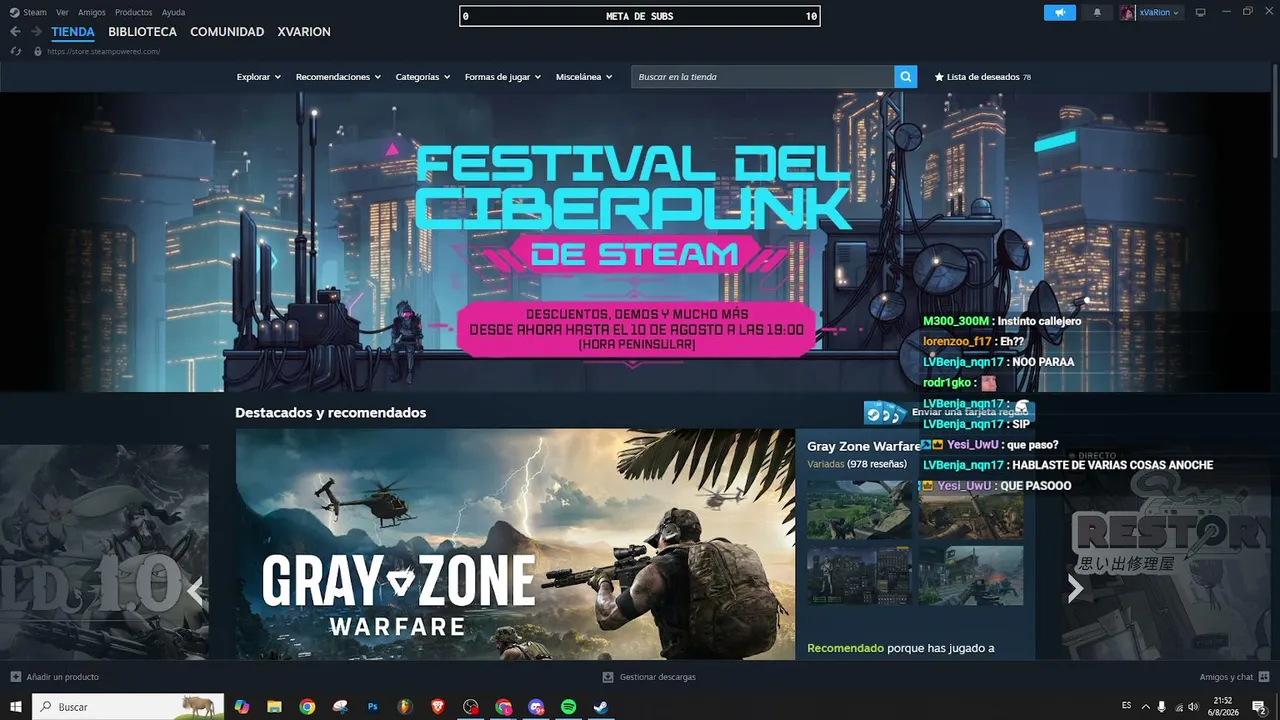1280x720 pixels.
Task: View bottom-left Gray Zone Warfare screenshot thumbnail
Action: click(859, 575)
